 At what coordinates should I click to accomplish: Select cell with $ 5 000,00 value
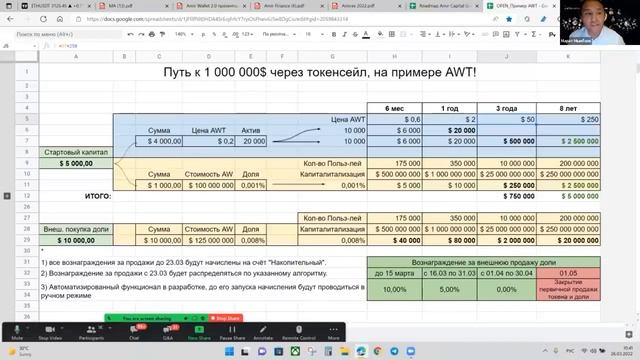click(76, 163)
